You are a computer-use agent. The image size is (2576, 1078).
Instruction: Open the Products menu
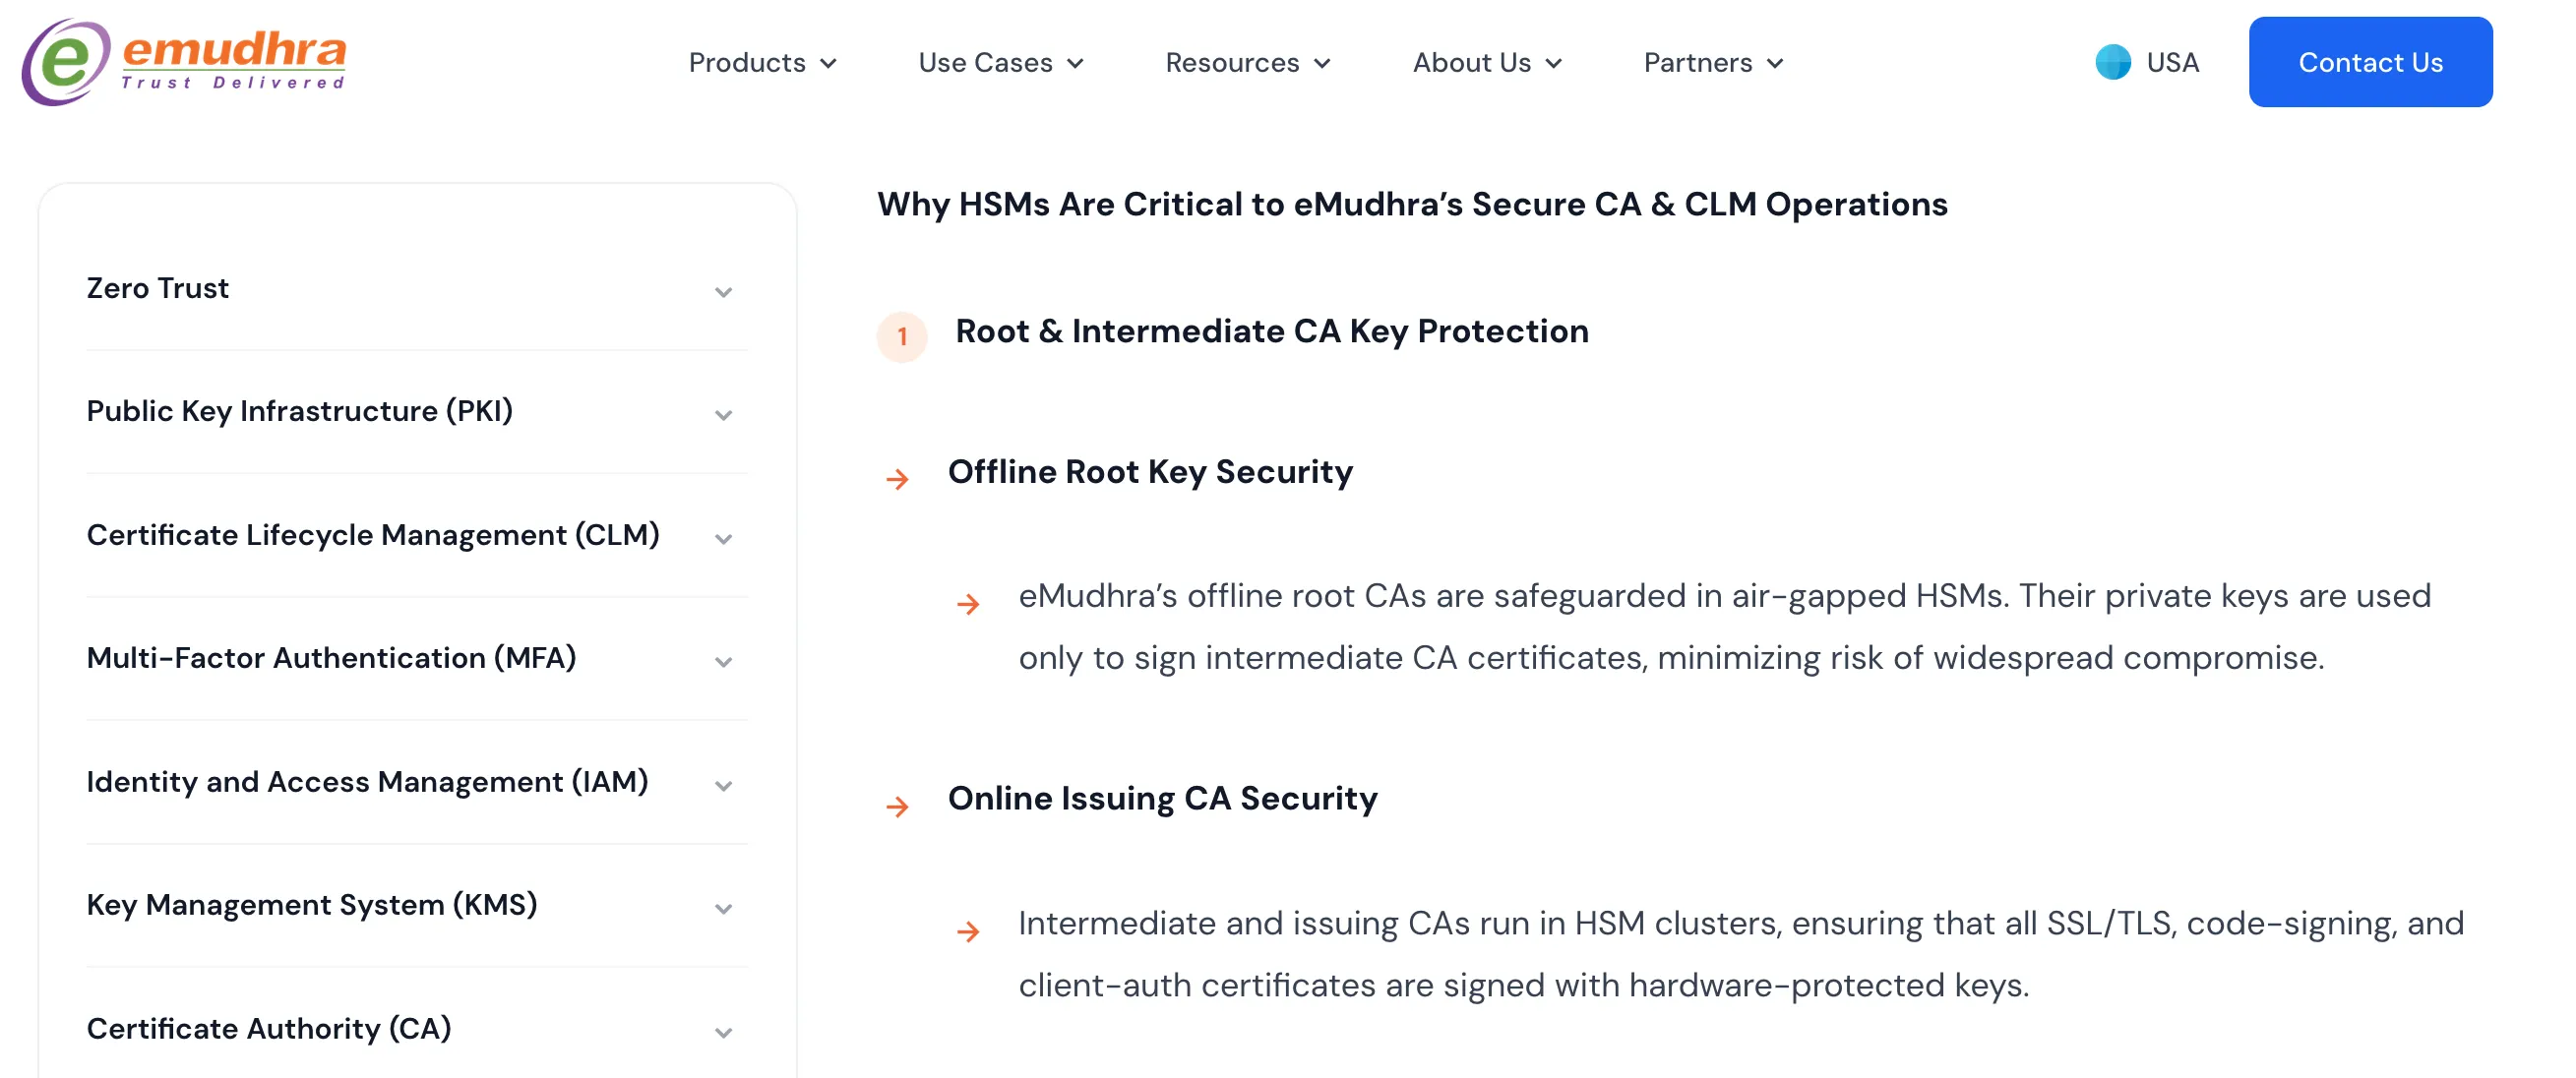(x=762, y=63)
